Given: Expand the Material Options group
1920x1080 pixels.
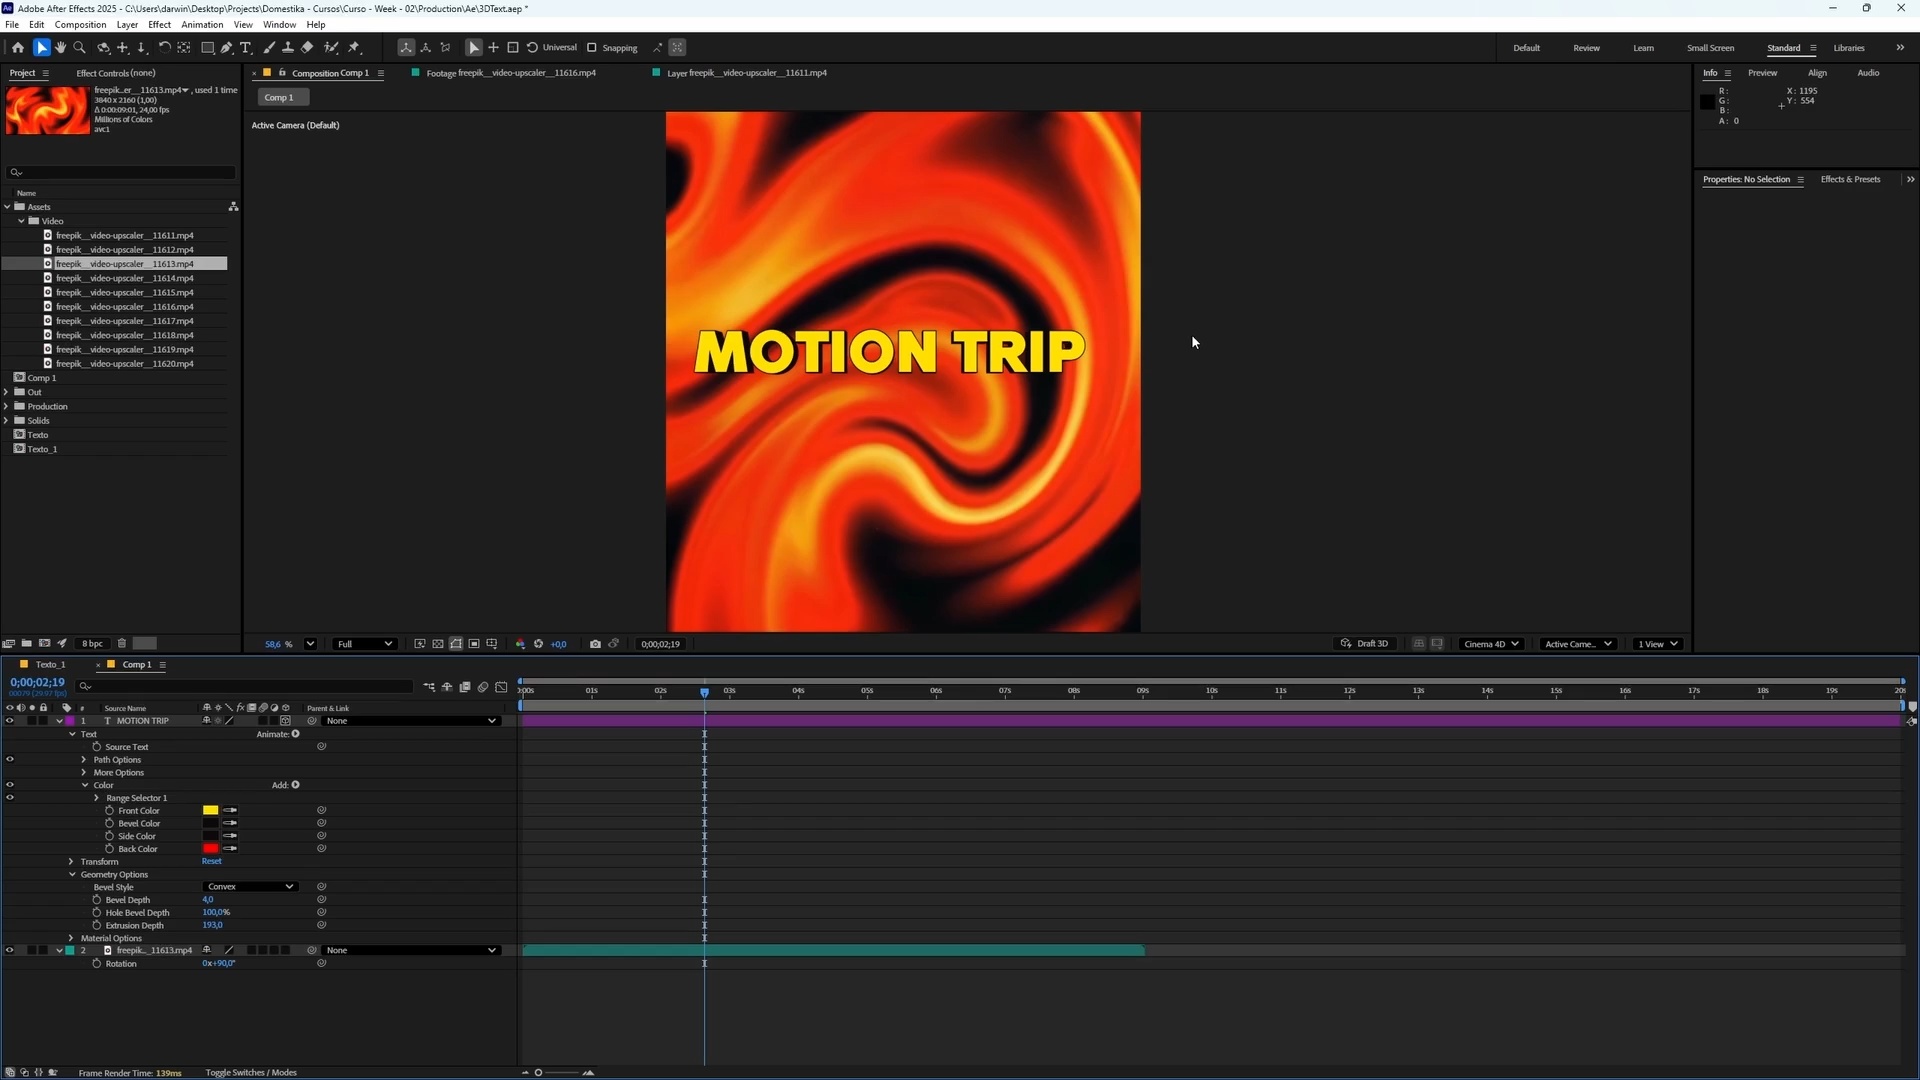Looking at the screenshot, I should (x=71, y=938).
